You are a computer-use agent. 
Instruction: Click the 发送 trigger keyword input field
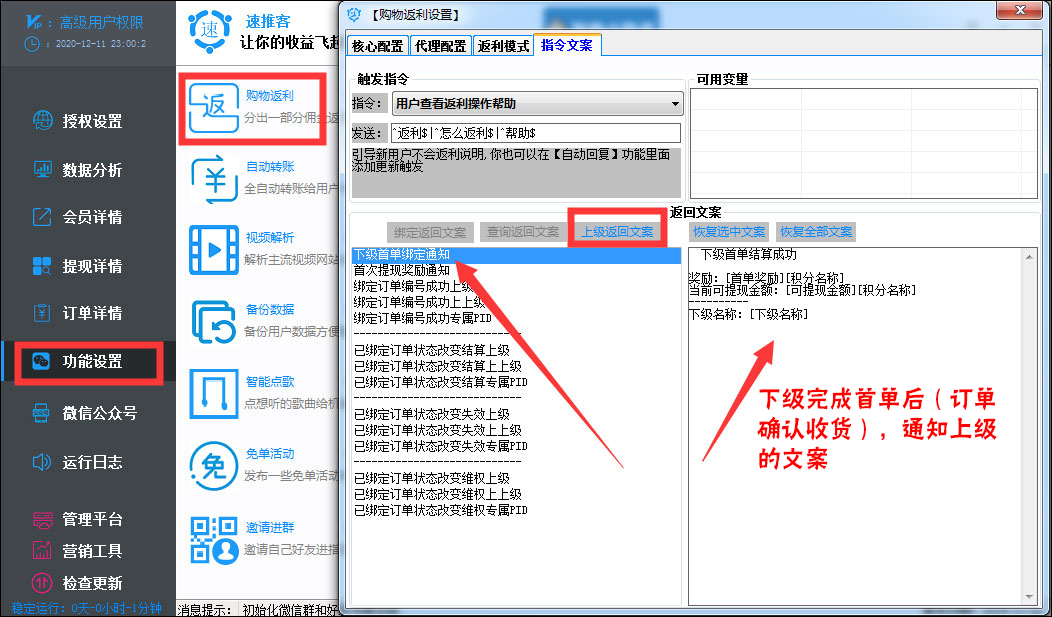[x=535, y=132]
